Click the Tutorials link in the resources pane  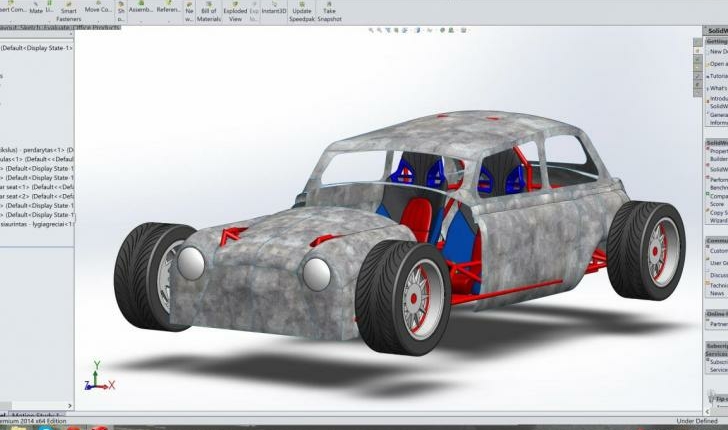tap(718, 76)
